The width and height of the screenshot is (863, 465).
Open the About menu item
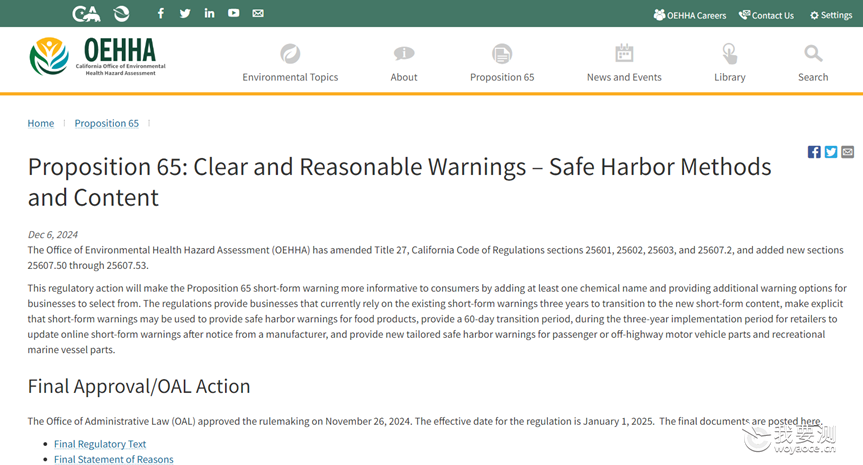(x=404, y=63)
